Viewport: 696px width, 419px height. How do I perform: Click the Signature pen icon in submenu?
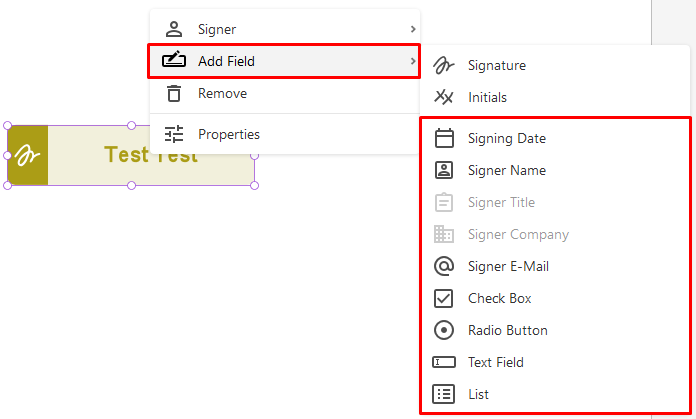pyautogui.click(x=443, y=65)
